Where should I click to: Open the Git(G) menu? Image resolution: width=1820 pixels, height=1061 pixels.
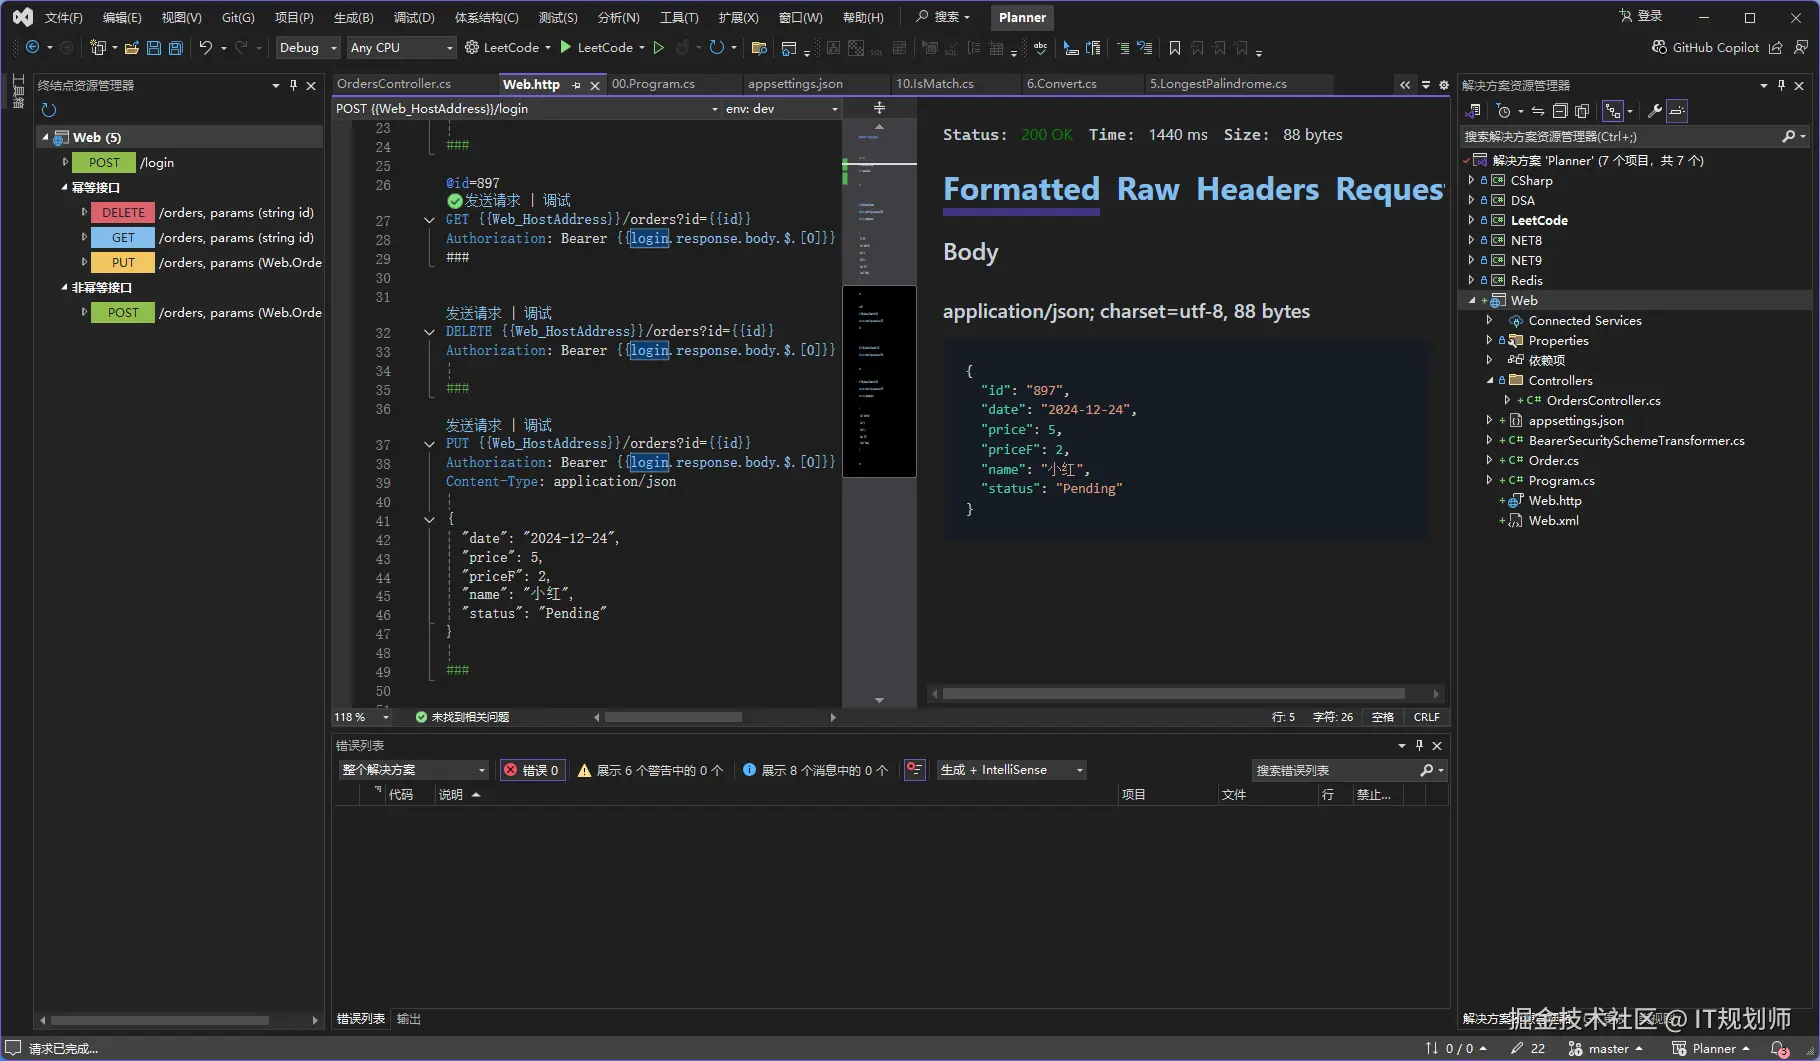[x=238, y=18]
